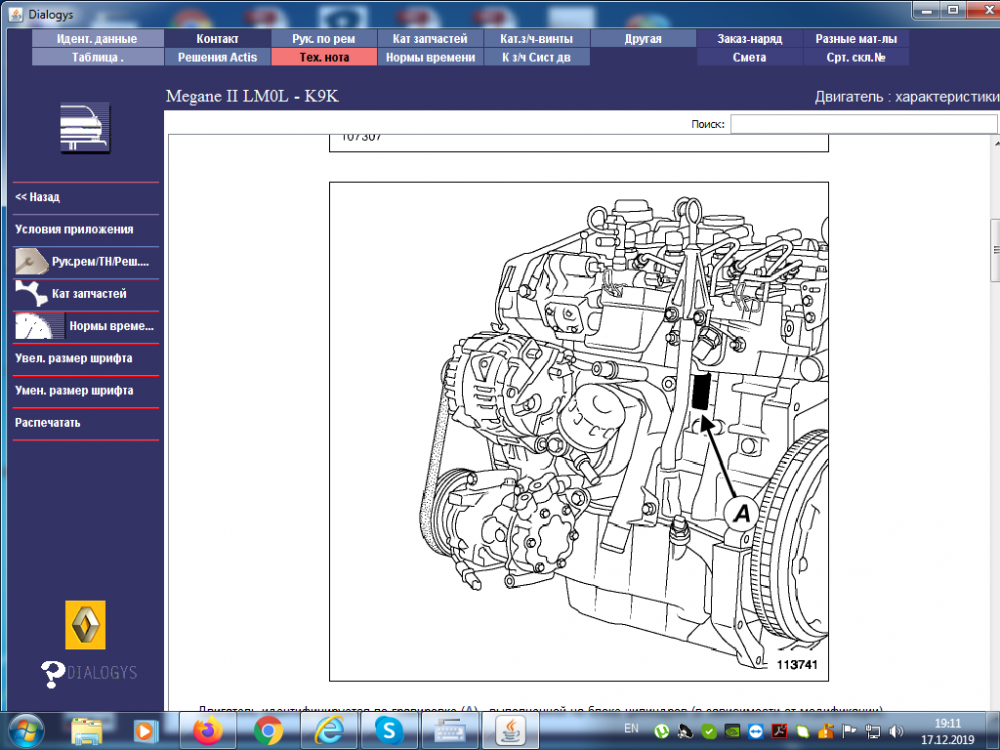Click the Renault logo in the sidebar
1000x750 pixels.
(85, 624)
